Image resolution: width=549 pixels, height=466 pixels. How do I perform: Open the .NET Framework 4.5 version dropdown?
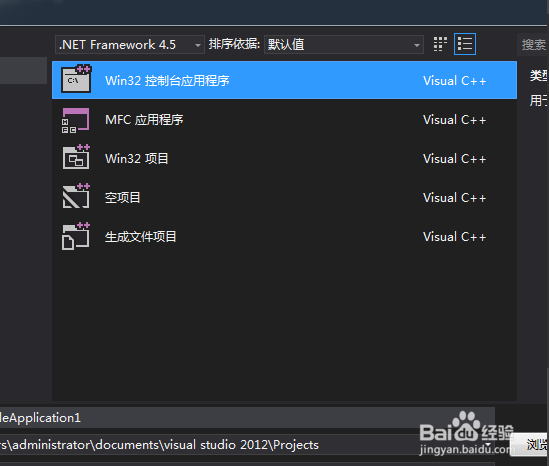click(x=130, y=44)
